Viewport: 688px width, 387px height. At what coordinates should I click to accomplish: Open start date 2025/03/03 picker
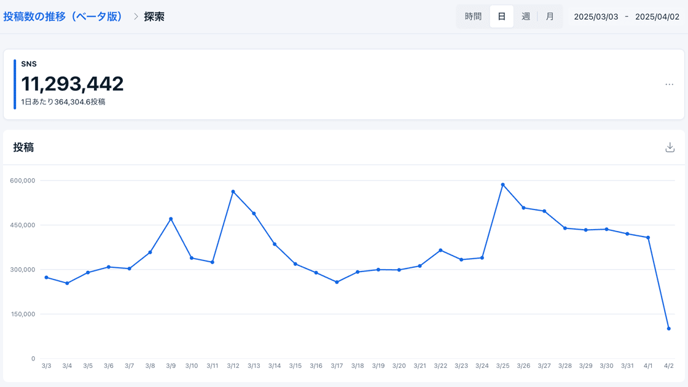[x=596, y=17]
